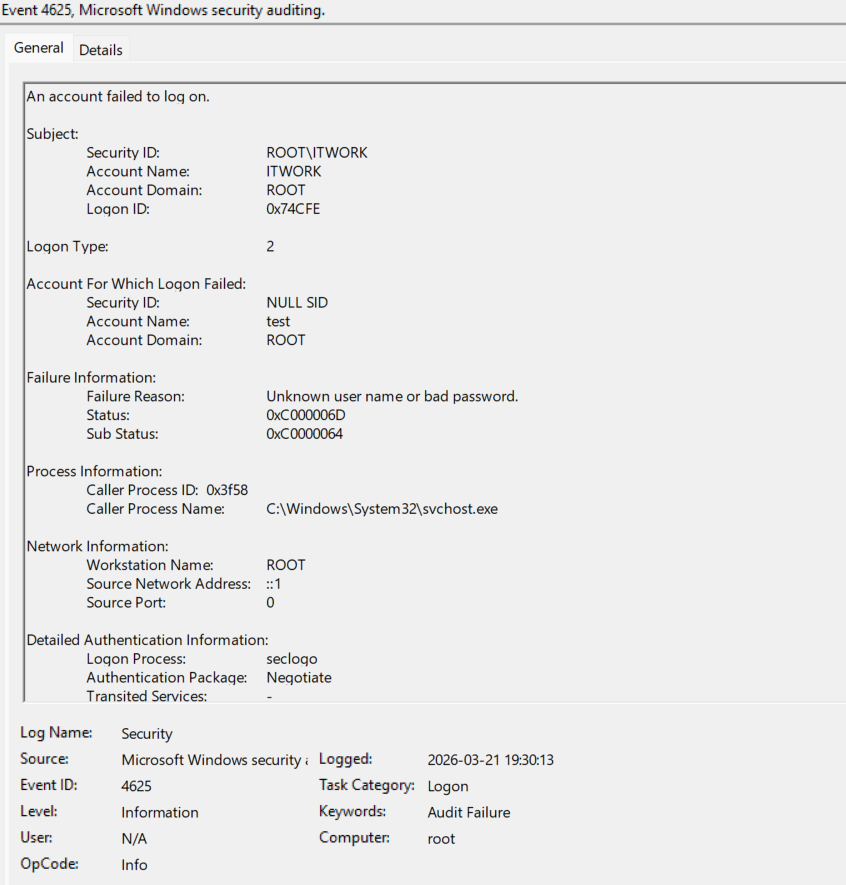
Task: Click the Log Name field showing Security
Action: [147, 734]
